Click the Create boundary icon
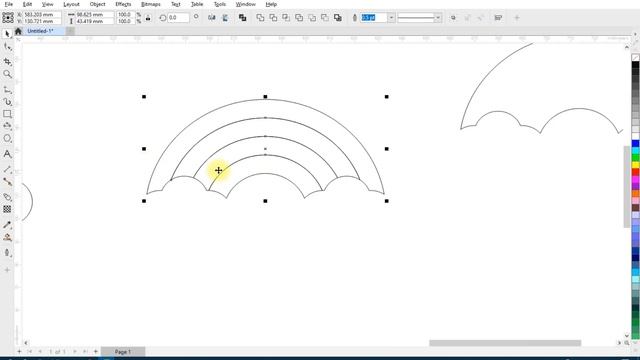 tap(338, 18)
